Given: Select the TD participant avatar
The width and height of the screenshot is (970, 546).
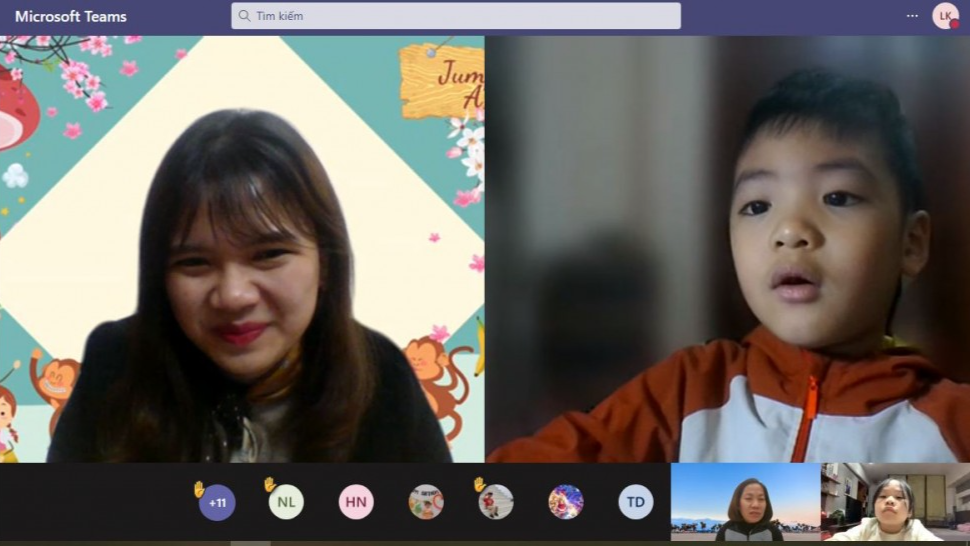Looking at the screenshot, I should [x=635, y=502].
